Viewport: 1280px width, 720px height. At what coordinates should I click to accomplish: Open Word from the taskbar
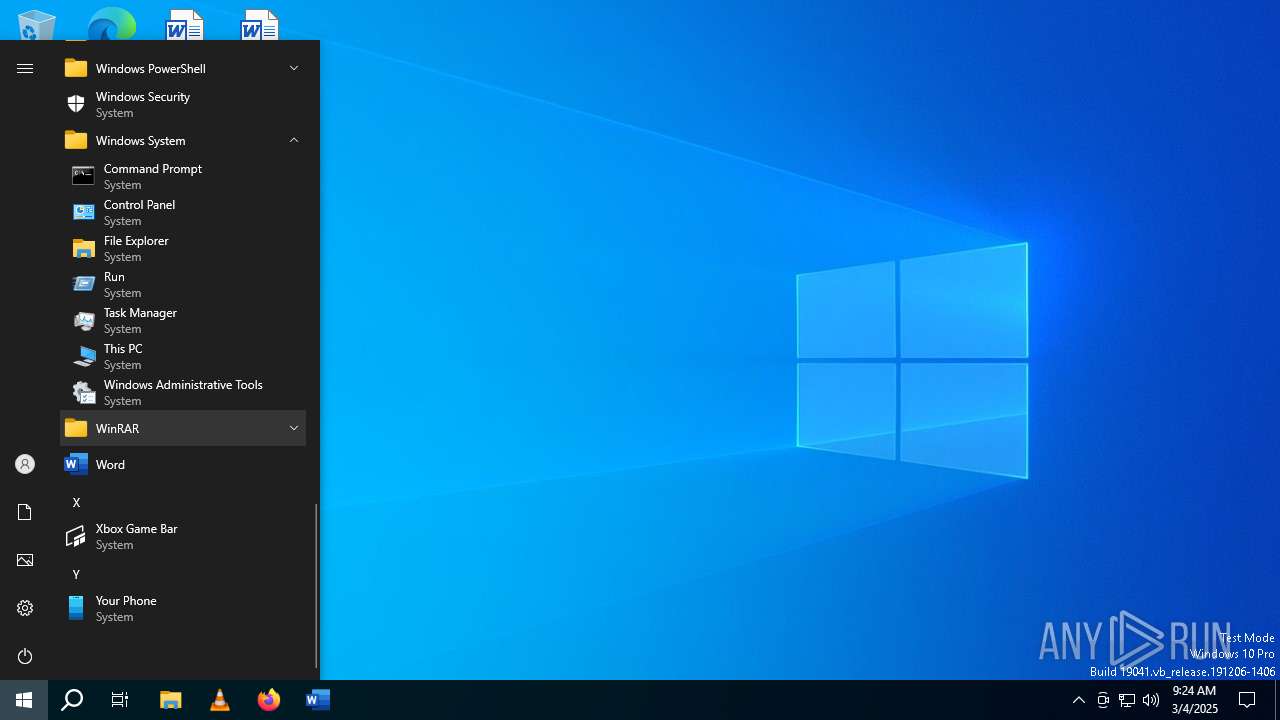pyautogui.click(x=318, y=700)
